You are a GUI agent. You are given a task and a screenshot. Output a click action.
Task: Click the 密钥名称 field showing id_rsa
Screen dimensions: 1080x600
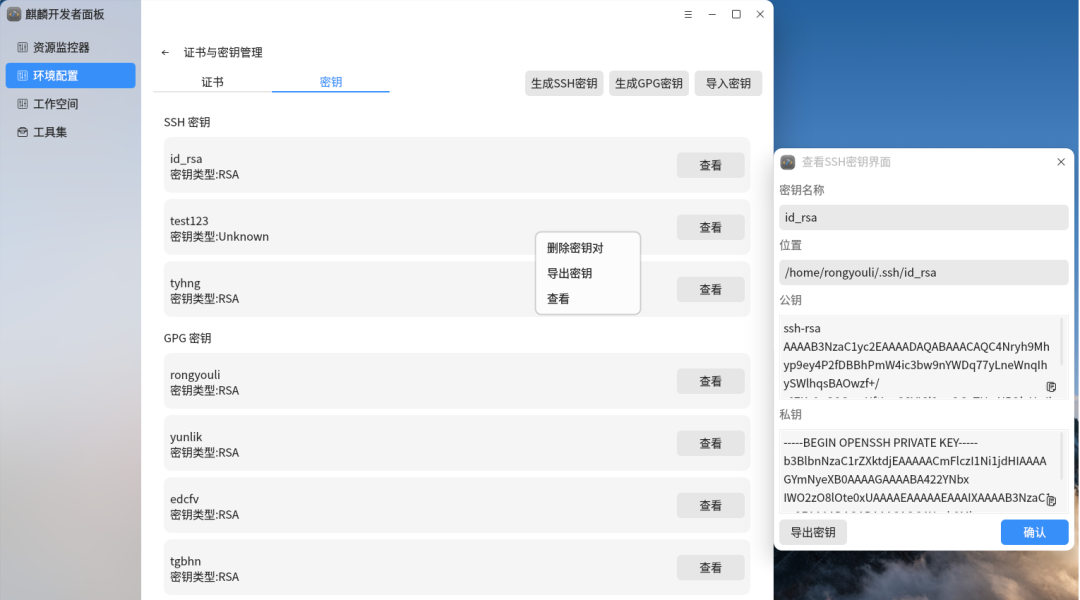click(x=923, y=217)
